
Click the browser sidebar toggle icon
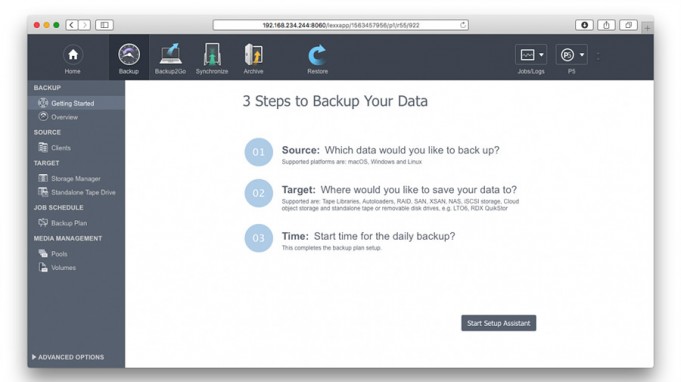[104, 25]
